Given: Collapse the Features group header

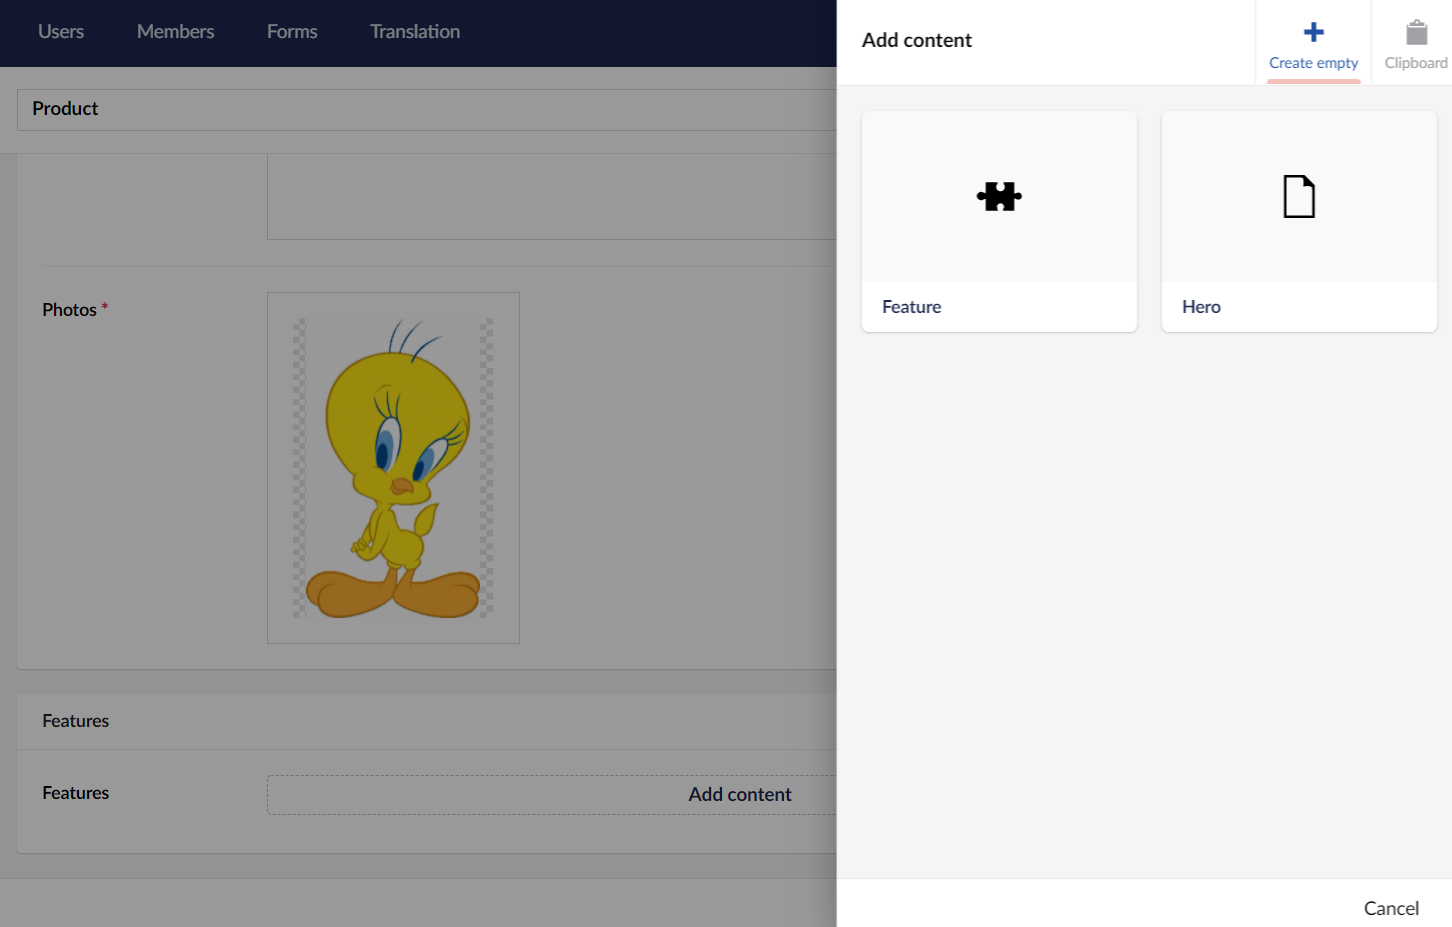Looking at the screenshot, I should (x=76, y=721).
